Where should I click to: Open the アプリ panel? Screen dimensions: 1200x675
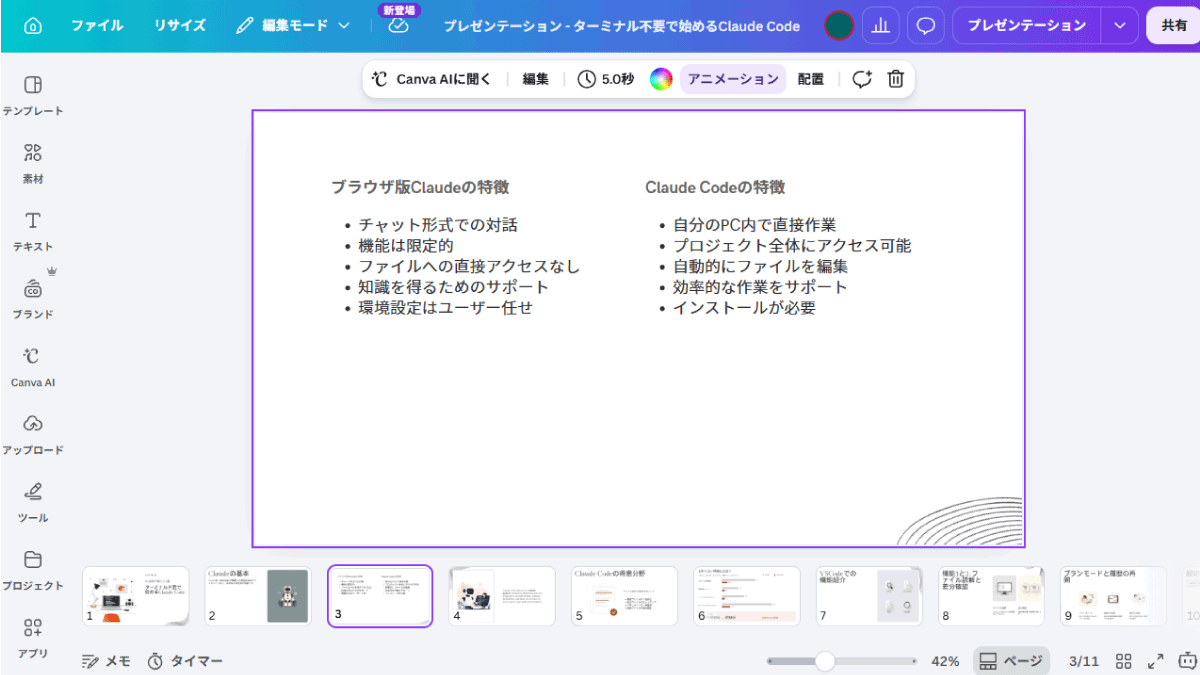tap(32, 638)
